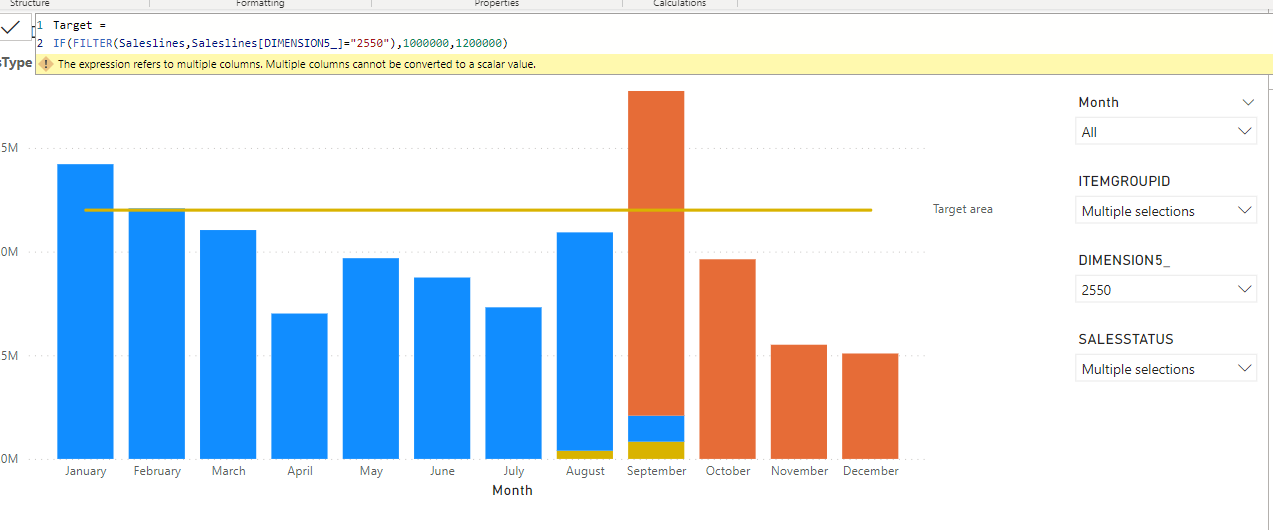1273x530 pixels.
Task: Click the DIMENSION5_ slicer title
Action: 1124,260
